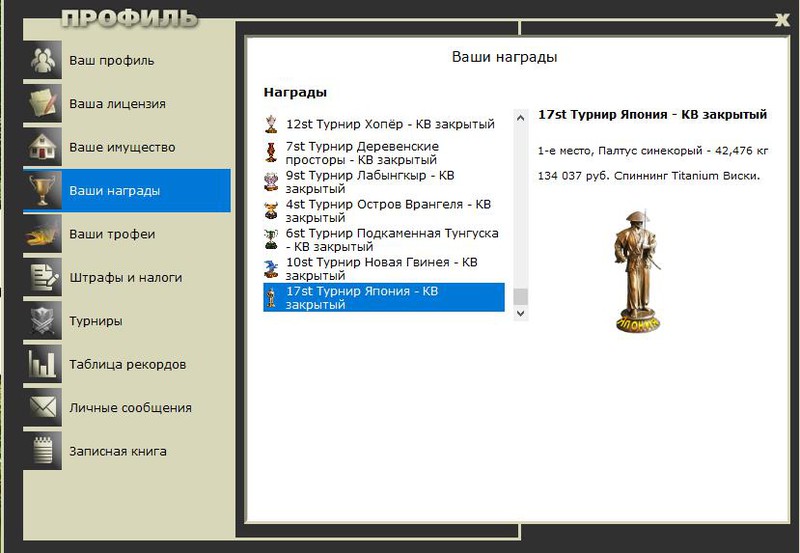This screenshot has width=800, height=553.
Task: Select award 12st Турнир Хопёр - КВ закрытый
Action: tap(384, 124)
